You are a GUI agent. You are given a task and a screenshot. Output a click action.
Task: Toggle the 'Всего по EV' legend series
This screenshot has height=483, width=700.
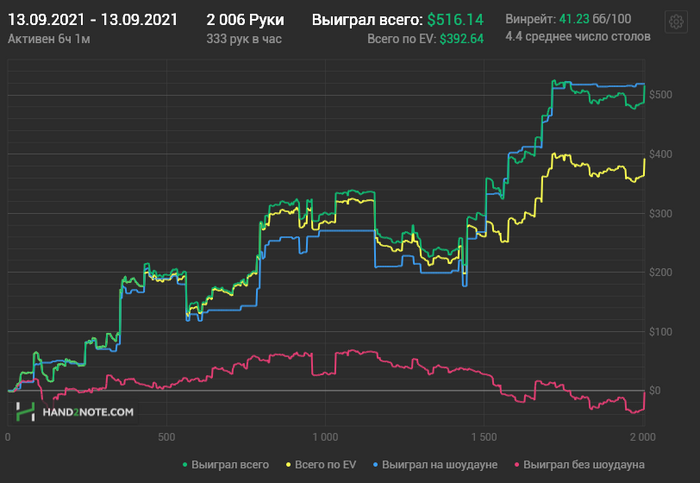tap(321, 465)
